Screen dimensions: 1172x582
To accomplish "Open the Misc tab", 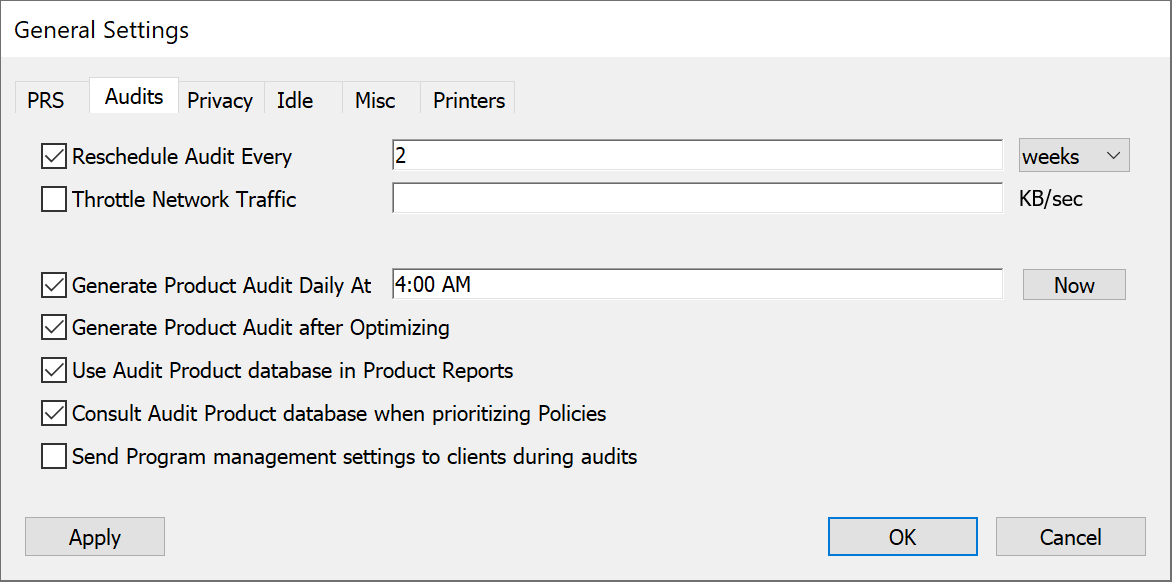I will coord(381,99).
